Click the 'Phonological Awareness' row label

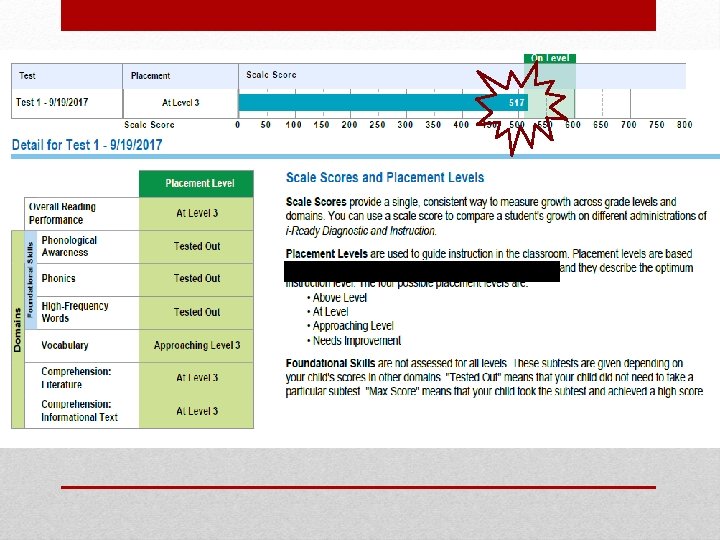click(69, 246)
